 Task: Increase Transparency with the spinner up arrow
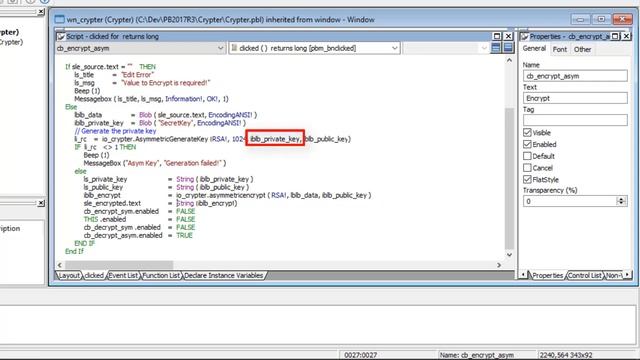[x=621, y=199]
